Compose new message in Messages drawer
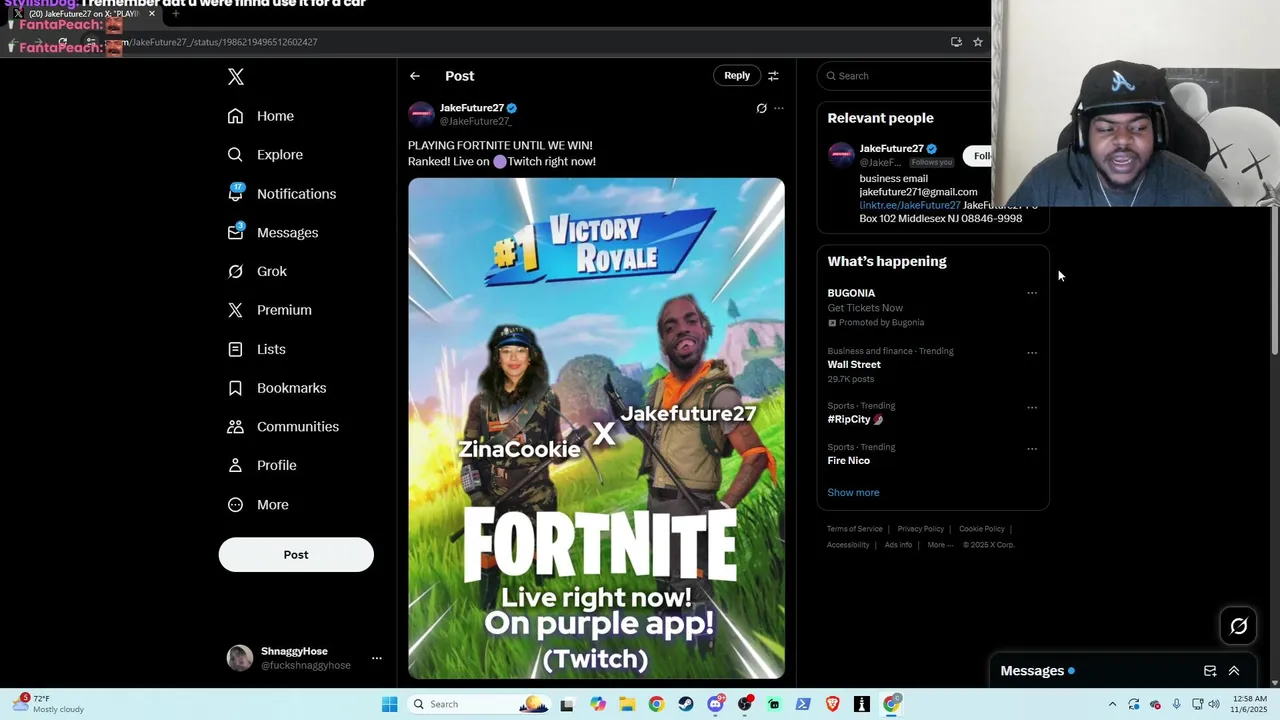1280x720 pixels. coord(1210,671)
